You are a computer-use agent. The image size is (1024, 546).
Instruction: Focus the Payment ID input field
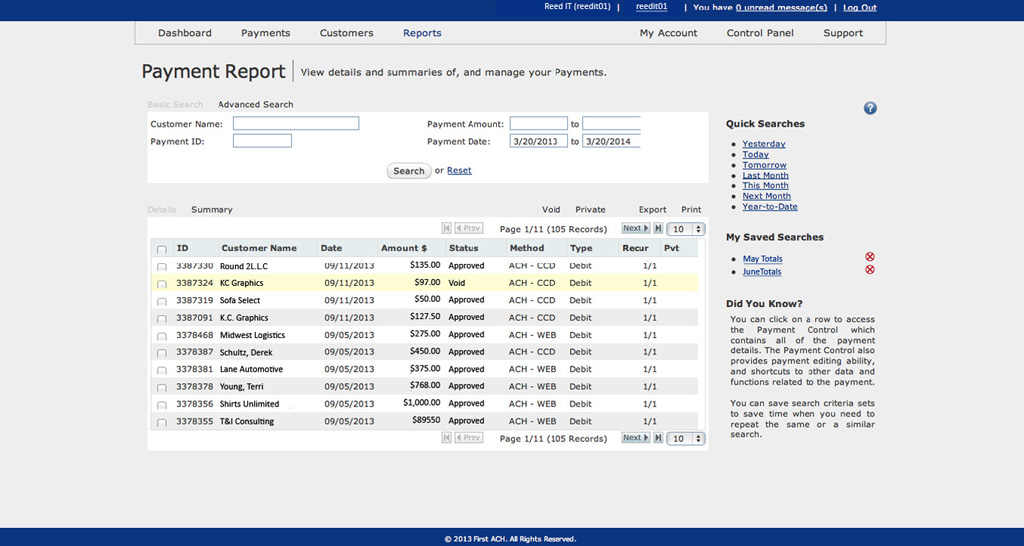(x=263, y=141)
